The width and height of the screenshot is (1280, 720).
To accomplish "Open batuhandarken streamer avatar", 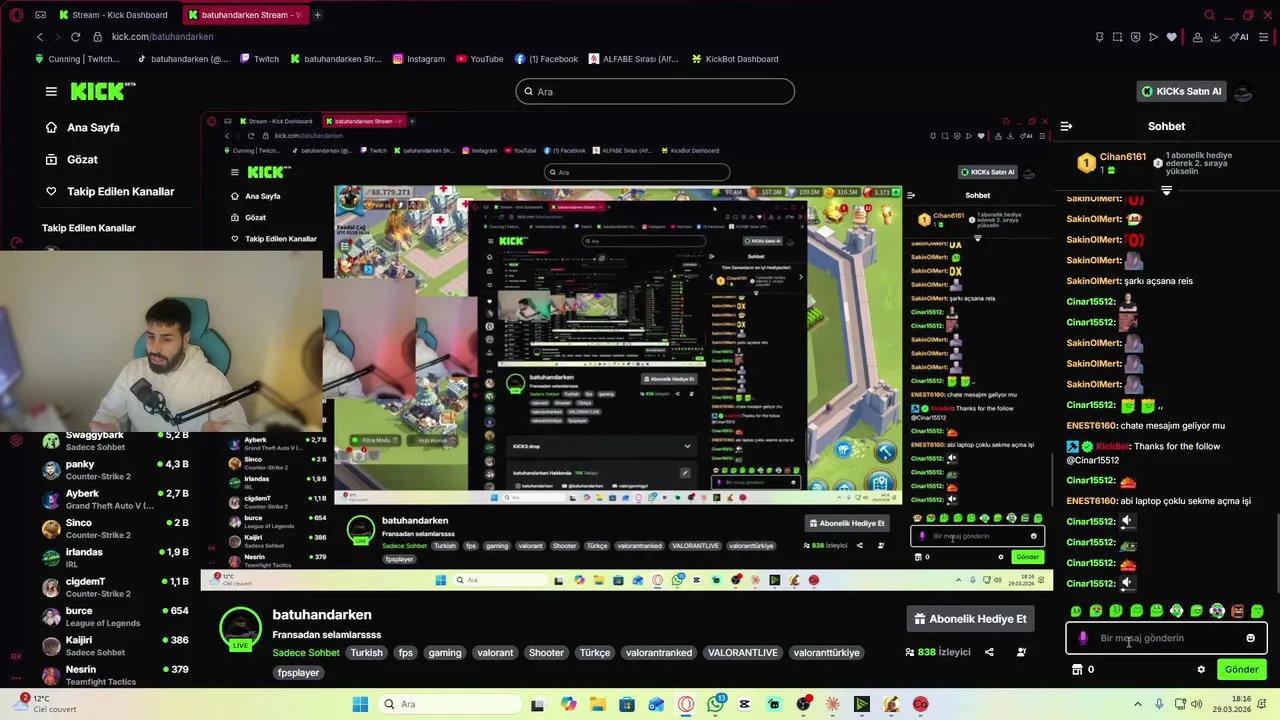I will (240, 629).
